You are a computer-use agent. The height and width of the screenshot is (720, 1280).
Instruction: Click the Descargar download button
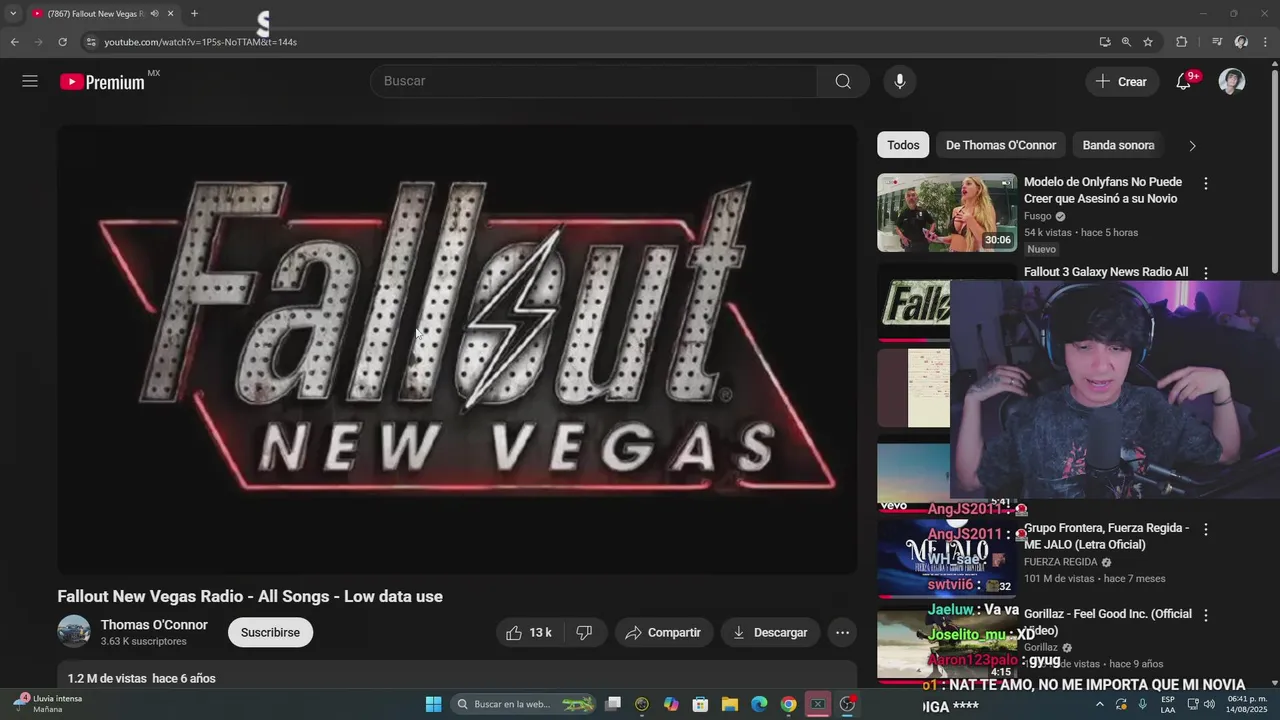[x=770, y=633]
